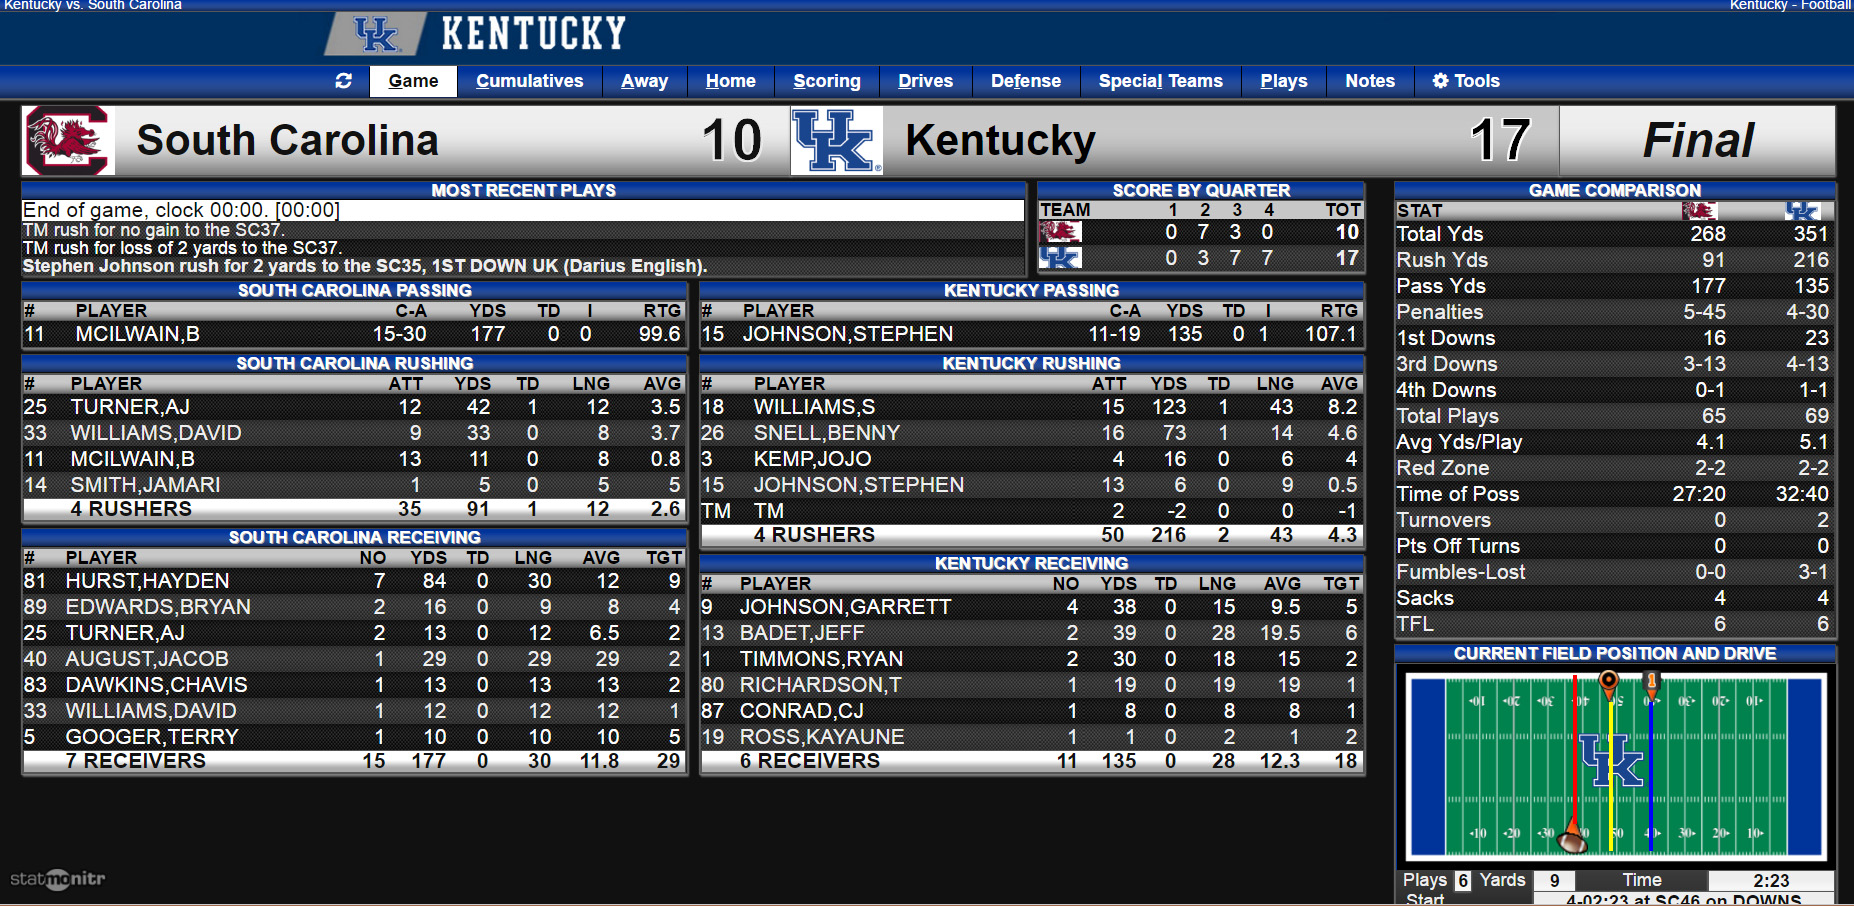Click the Defense tab

[1026, 81]
